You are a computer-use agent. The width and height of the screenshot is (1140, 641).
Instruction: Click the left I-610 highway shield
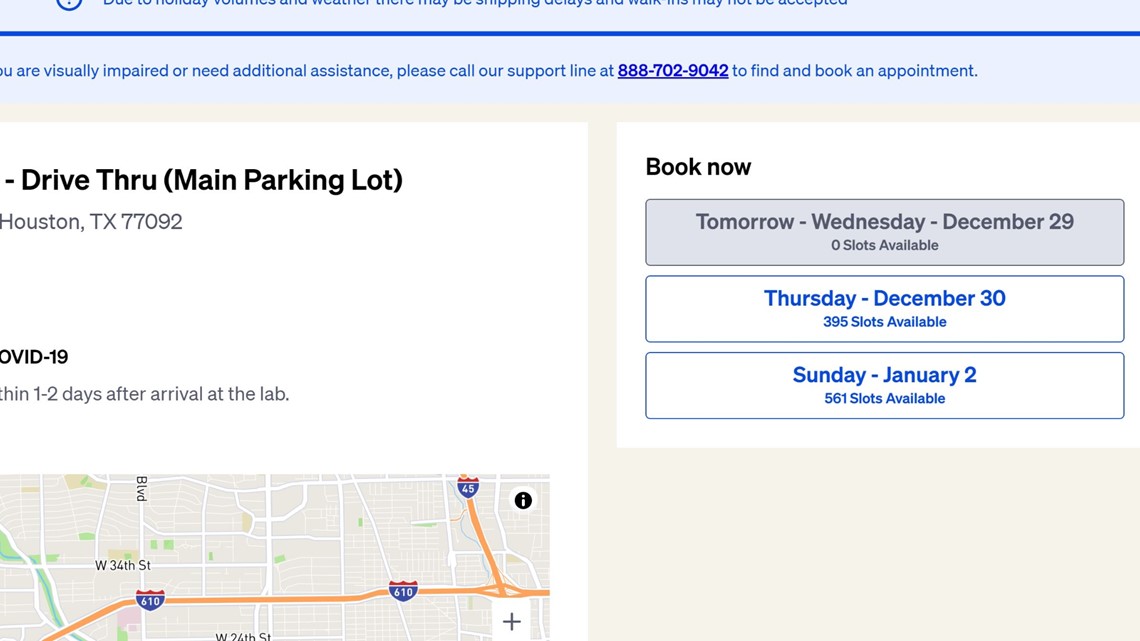pos(150,600)
